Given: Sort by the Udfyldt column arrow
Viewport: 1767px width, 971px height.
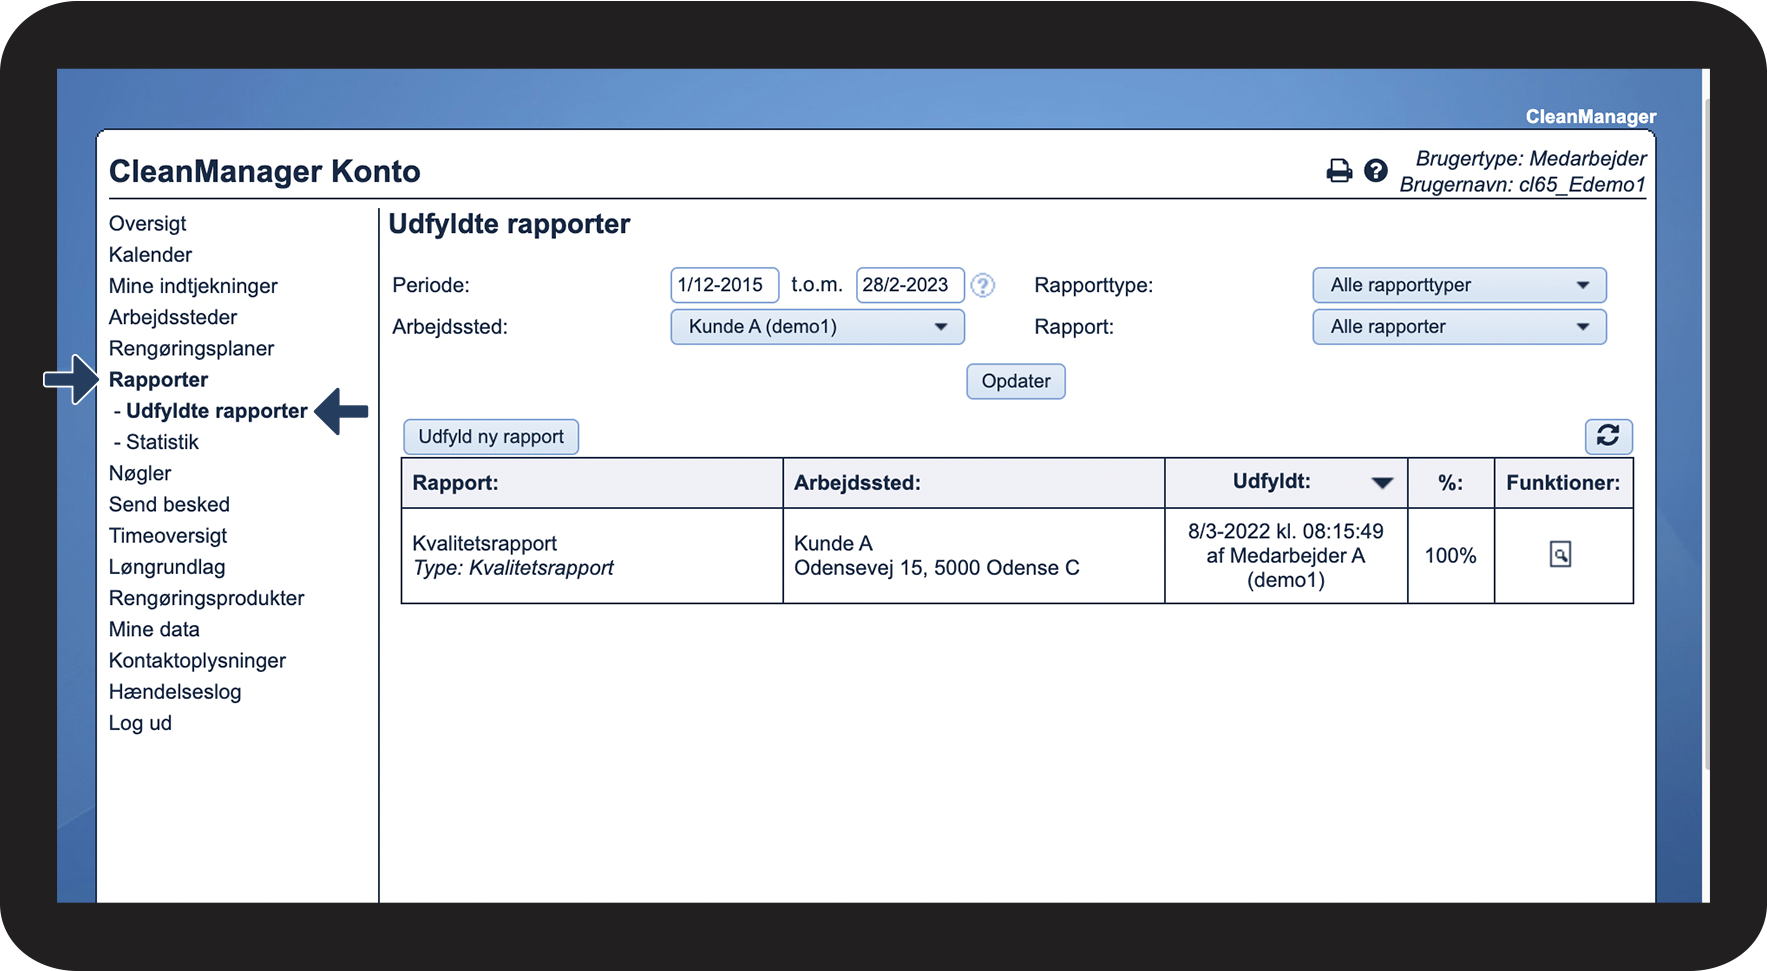Looking at the screenshot, I should [x=1382, y=483].
